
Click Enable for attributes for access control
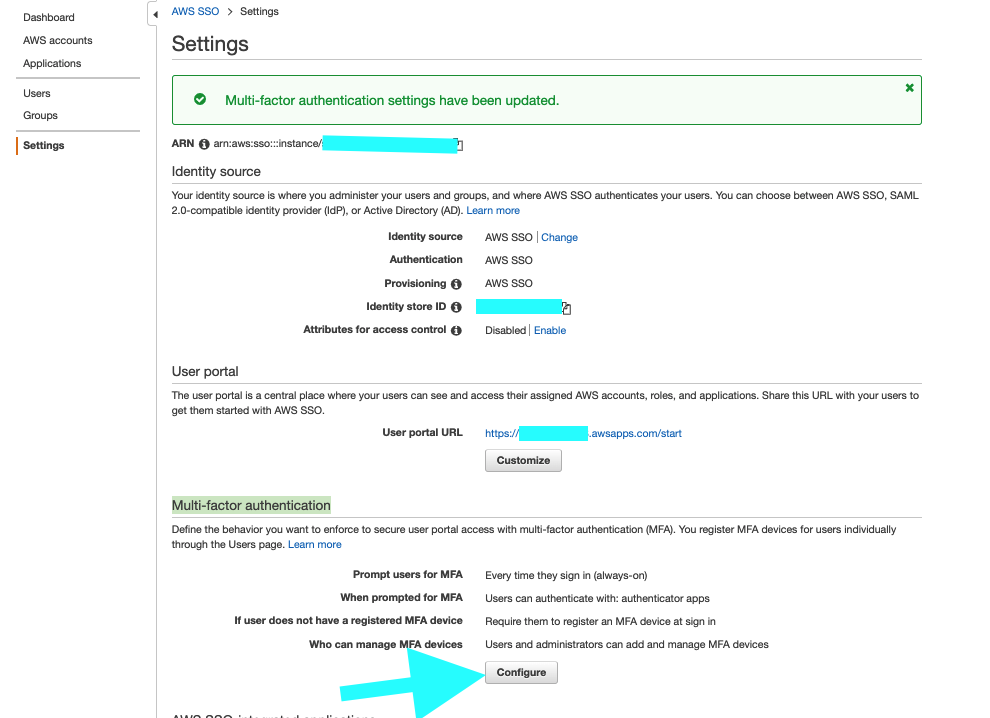[x=550, y=330]
